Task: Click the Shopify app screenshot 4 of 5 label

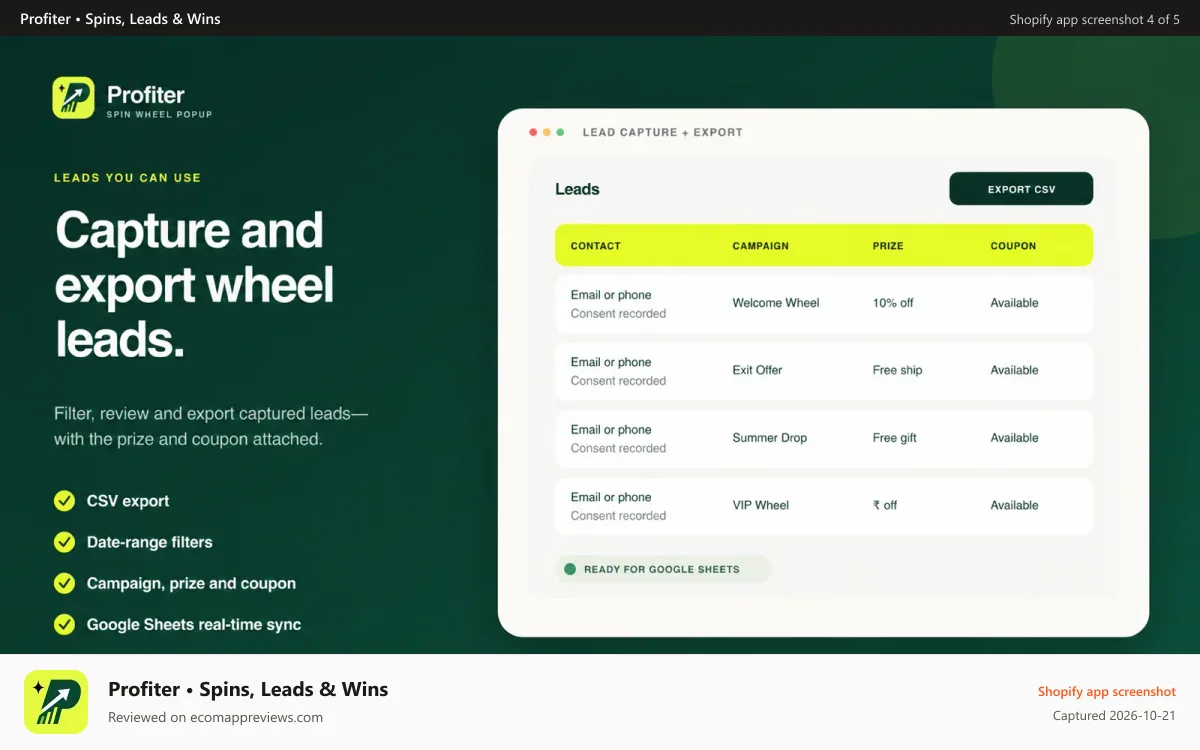Action: pyautogui.click(x=1095, y=19)
